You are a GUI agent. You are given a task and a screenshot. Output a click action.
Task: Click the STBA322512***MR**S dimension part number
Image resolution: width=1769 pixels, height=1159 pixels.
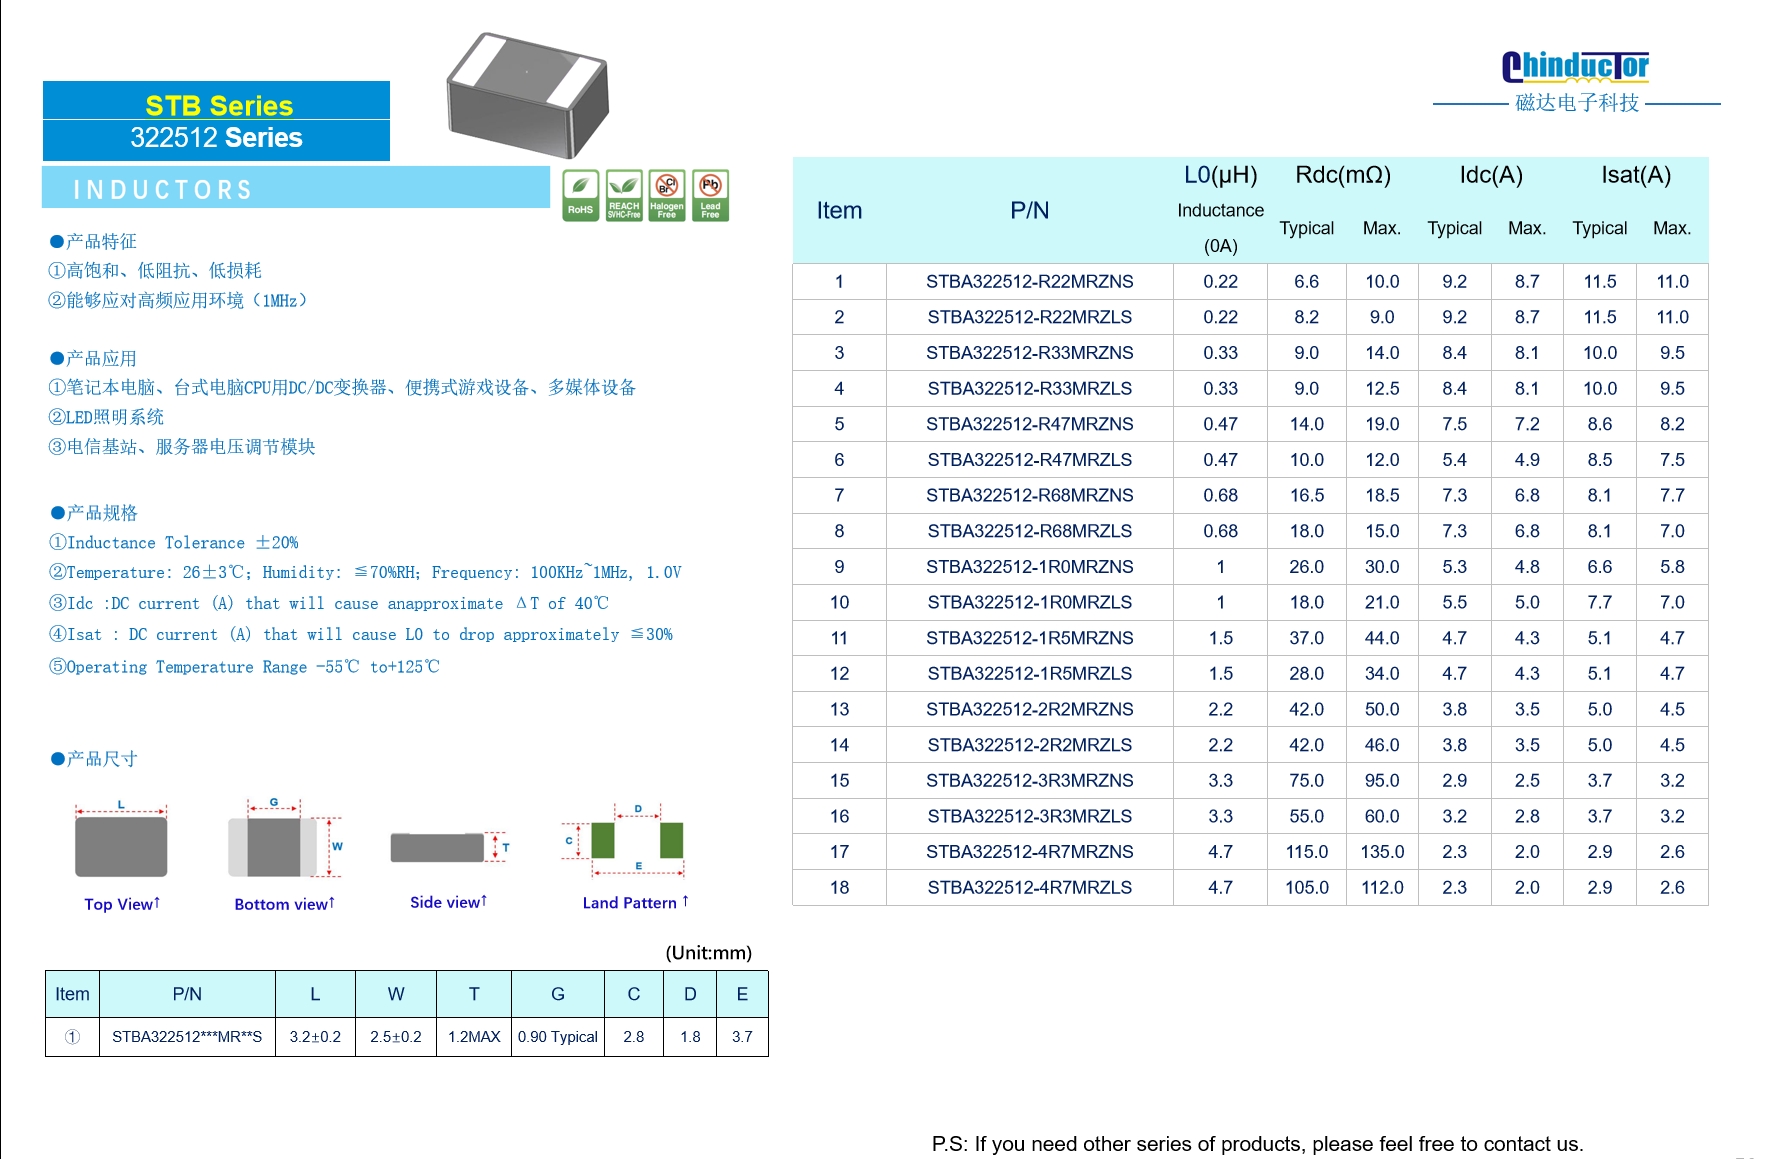(x=187, y=1037)
